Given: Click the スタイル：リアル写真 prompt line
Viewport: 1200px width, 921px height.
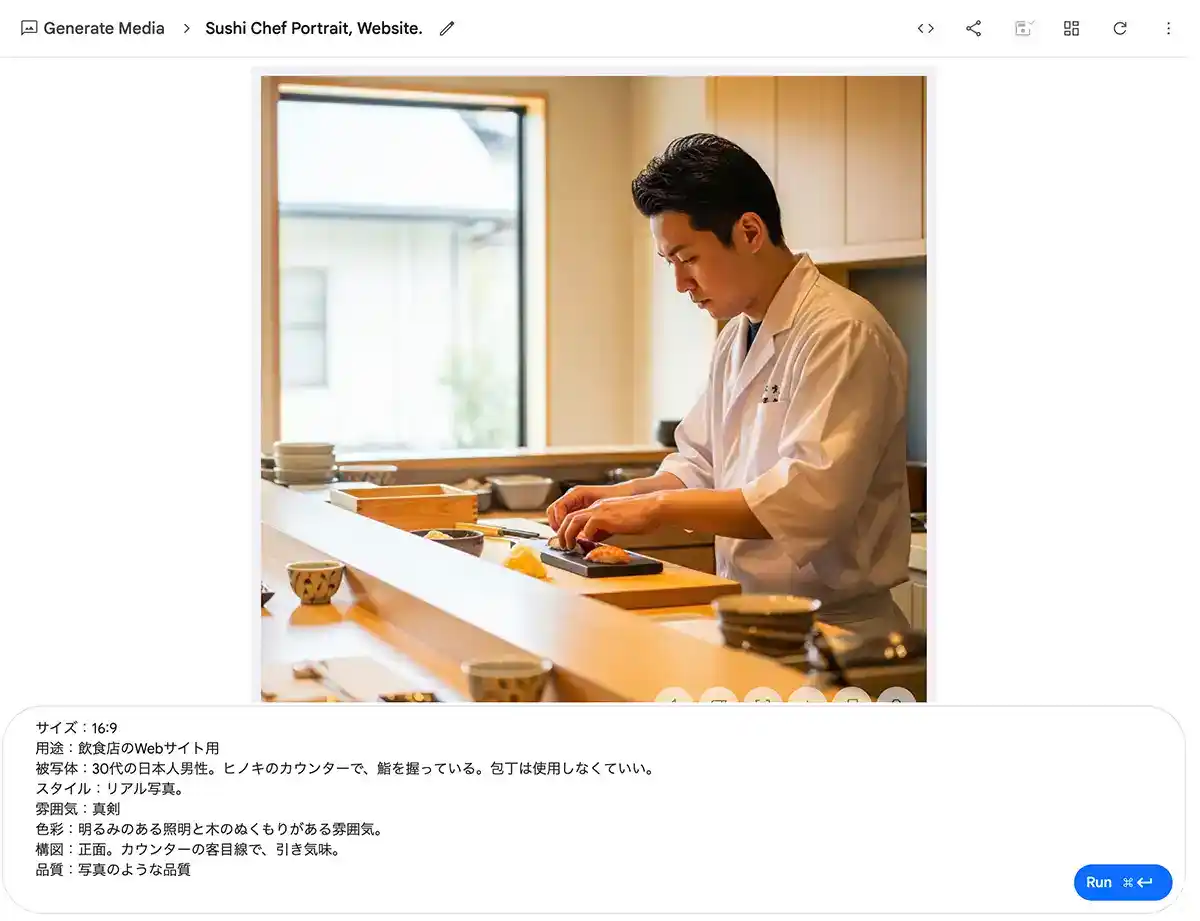Looking at the screenshot, I should [x=110, y=789].
